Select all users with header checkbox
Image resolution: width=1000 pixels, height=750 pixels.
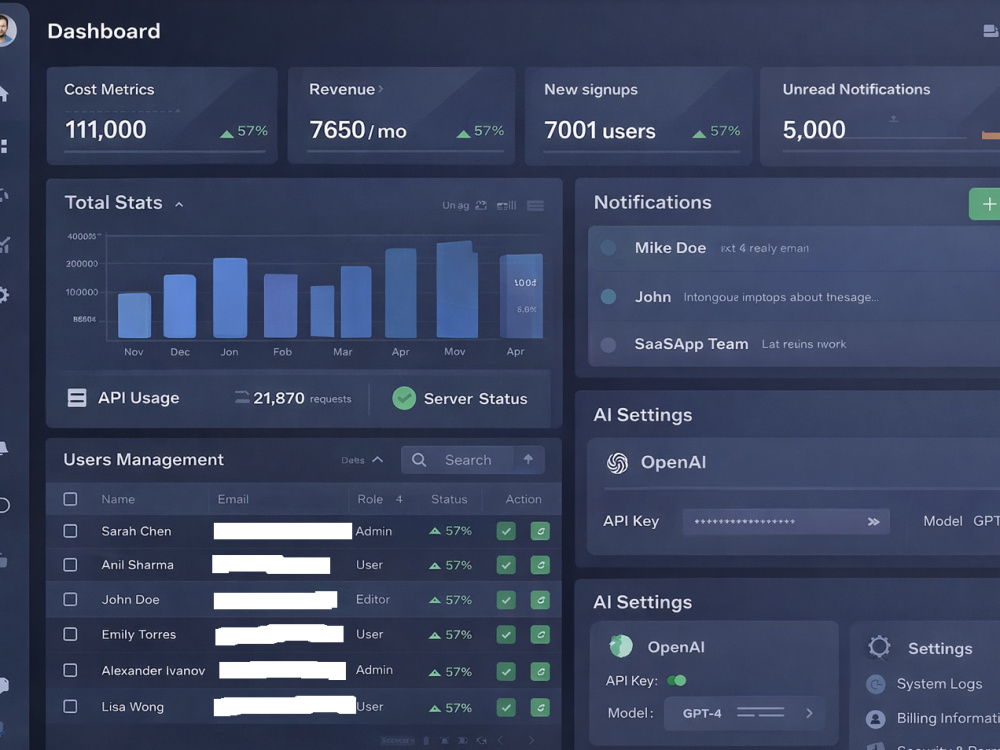[x=70, y=499]
